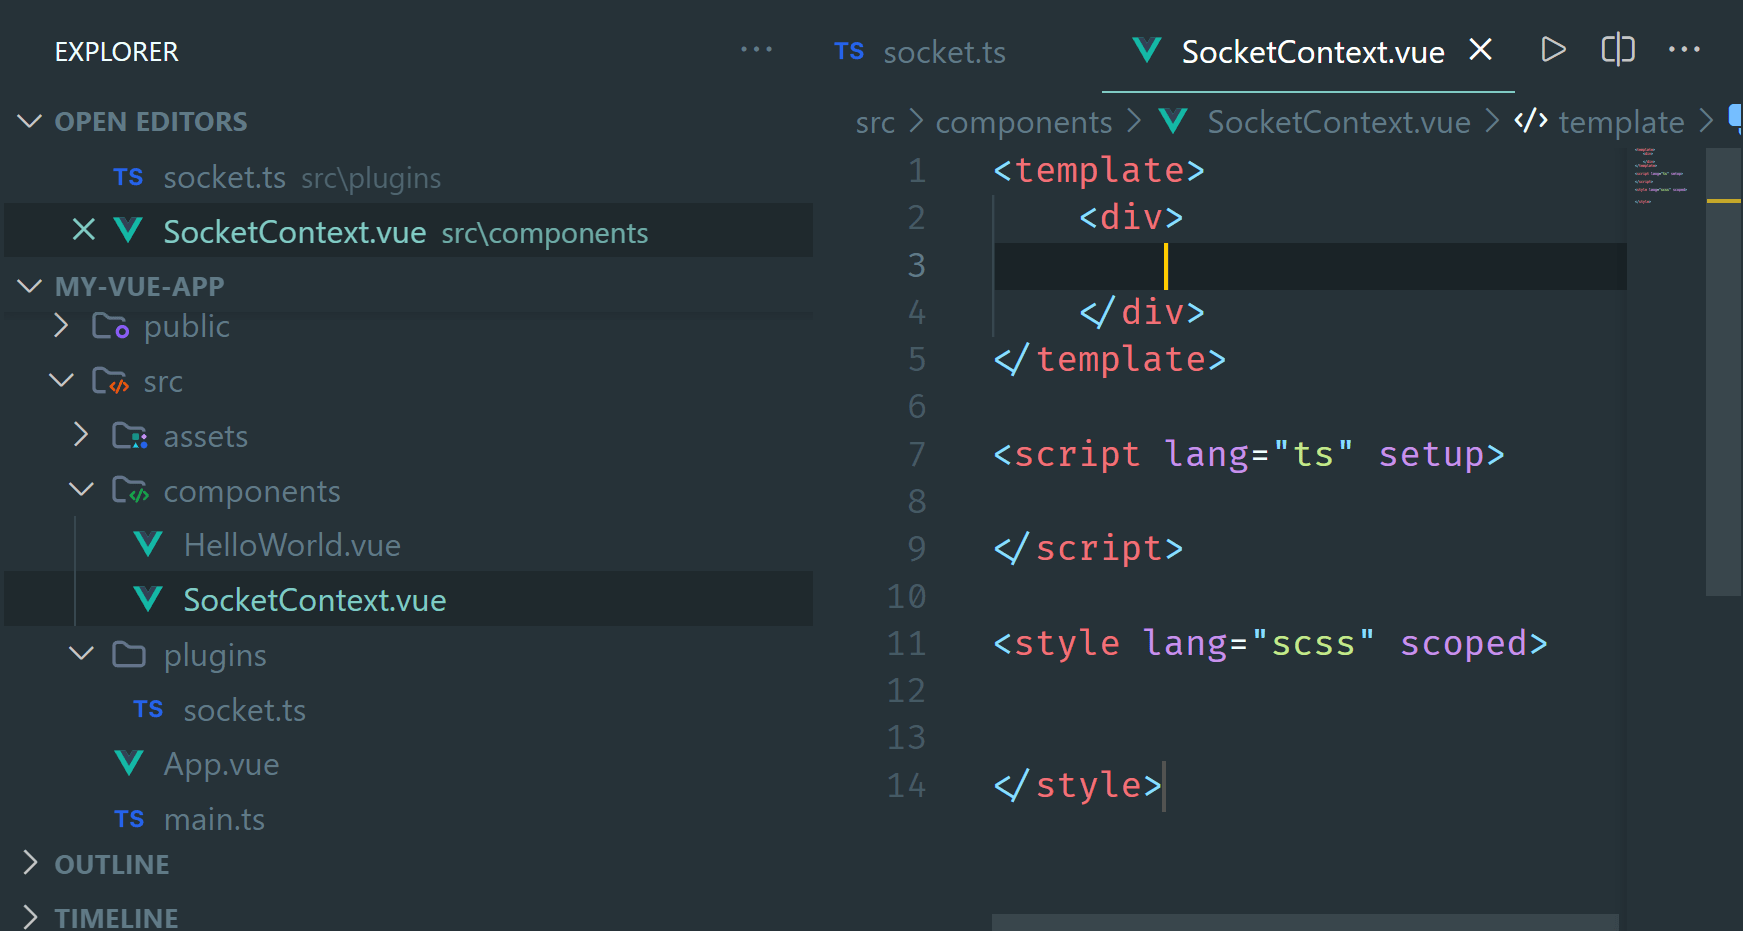Open the Split Editor icon
Screen dimensions: 1743x931
(x=1617, y=49)
